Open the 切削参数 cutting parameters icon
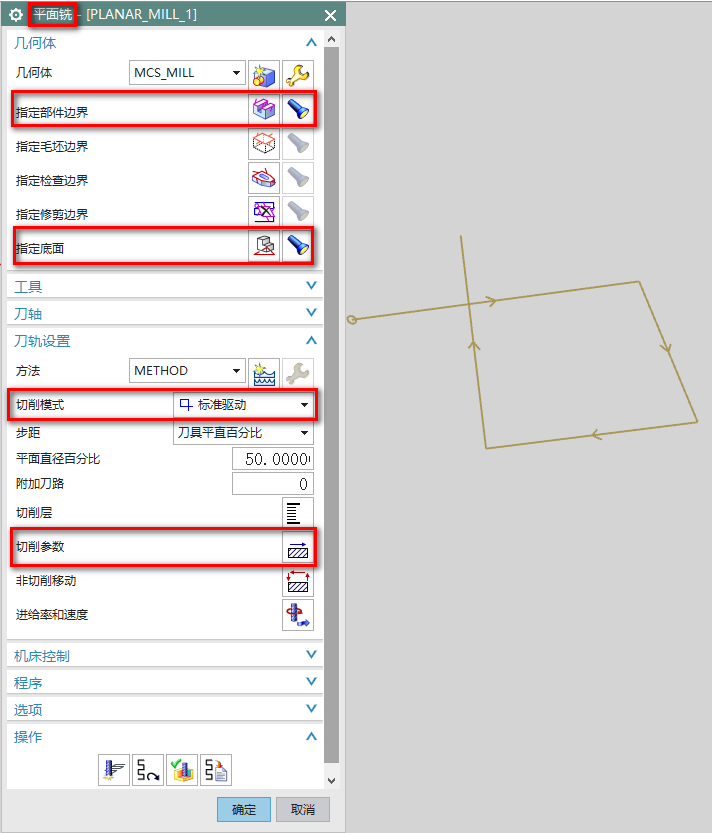Screen dimensions: 712x833 point(298,547)
